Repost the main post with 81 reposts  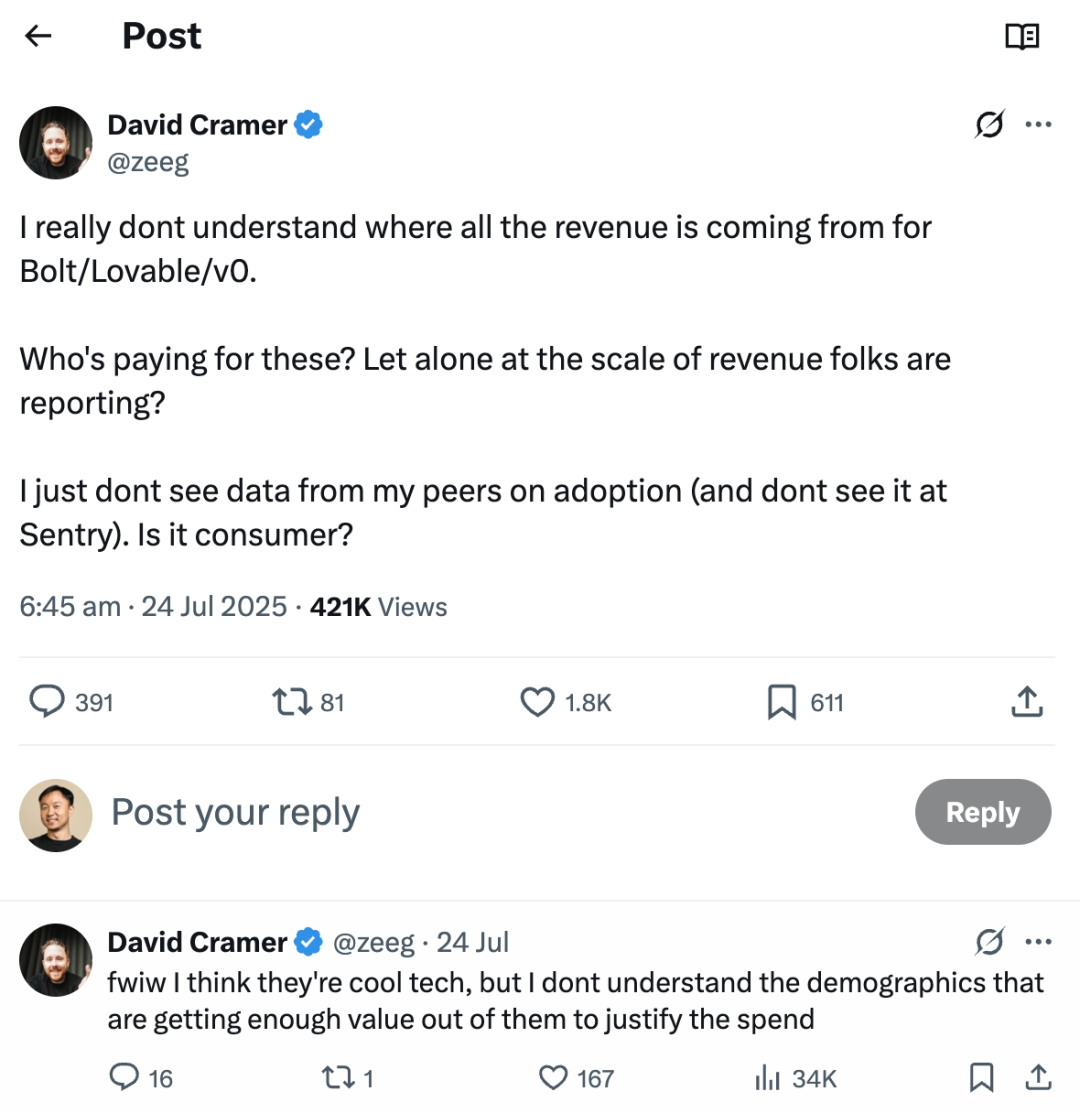[x=289, y=703]
